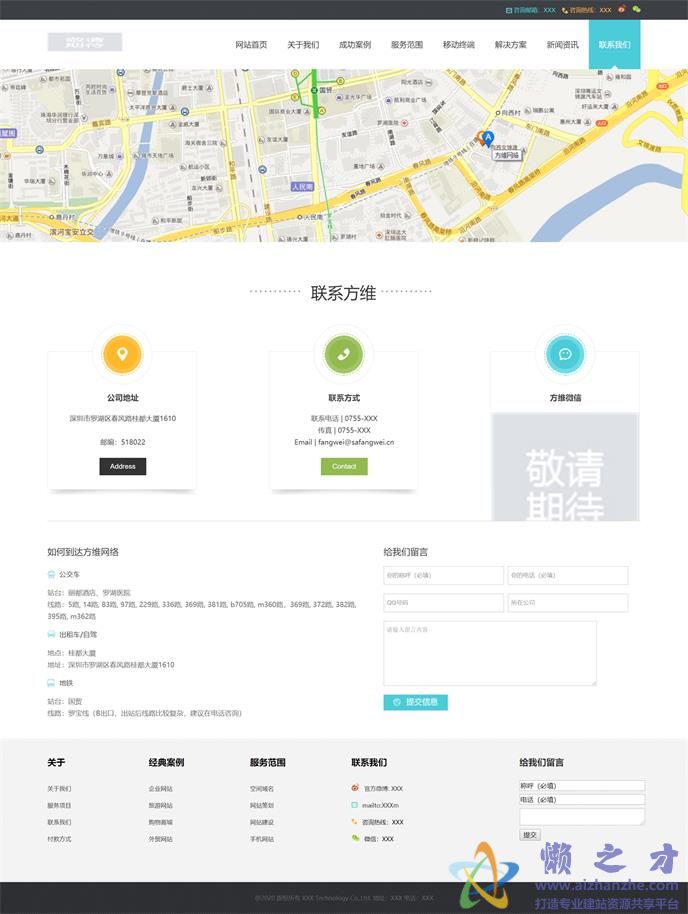Click footer link 关于我们
The image size is (688, 914).
(x=59, y=789)
